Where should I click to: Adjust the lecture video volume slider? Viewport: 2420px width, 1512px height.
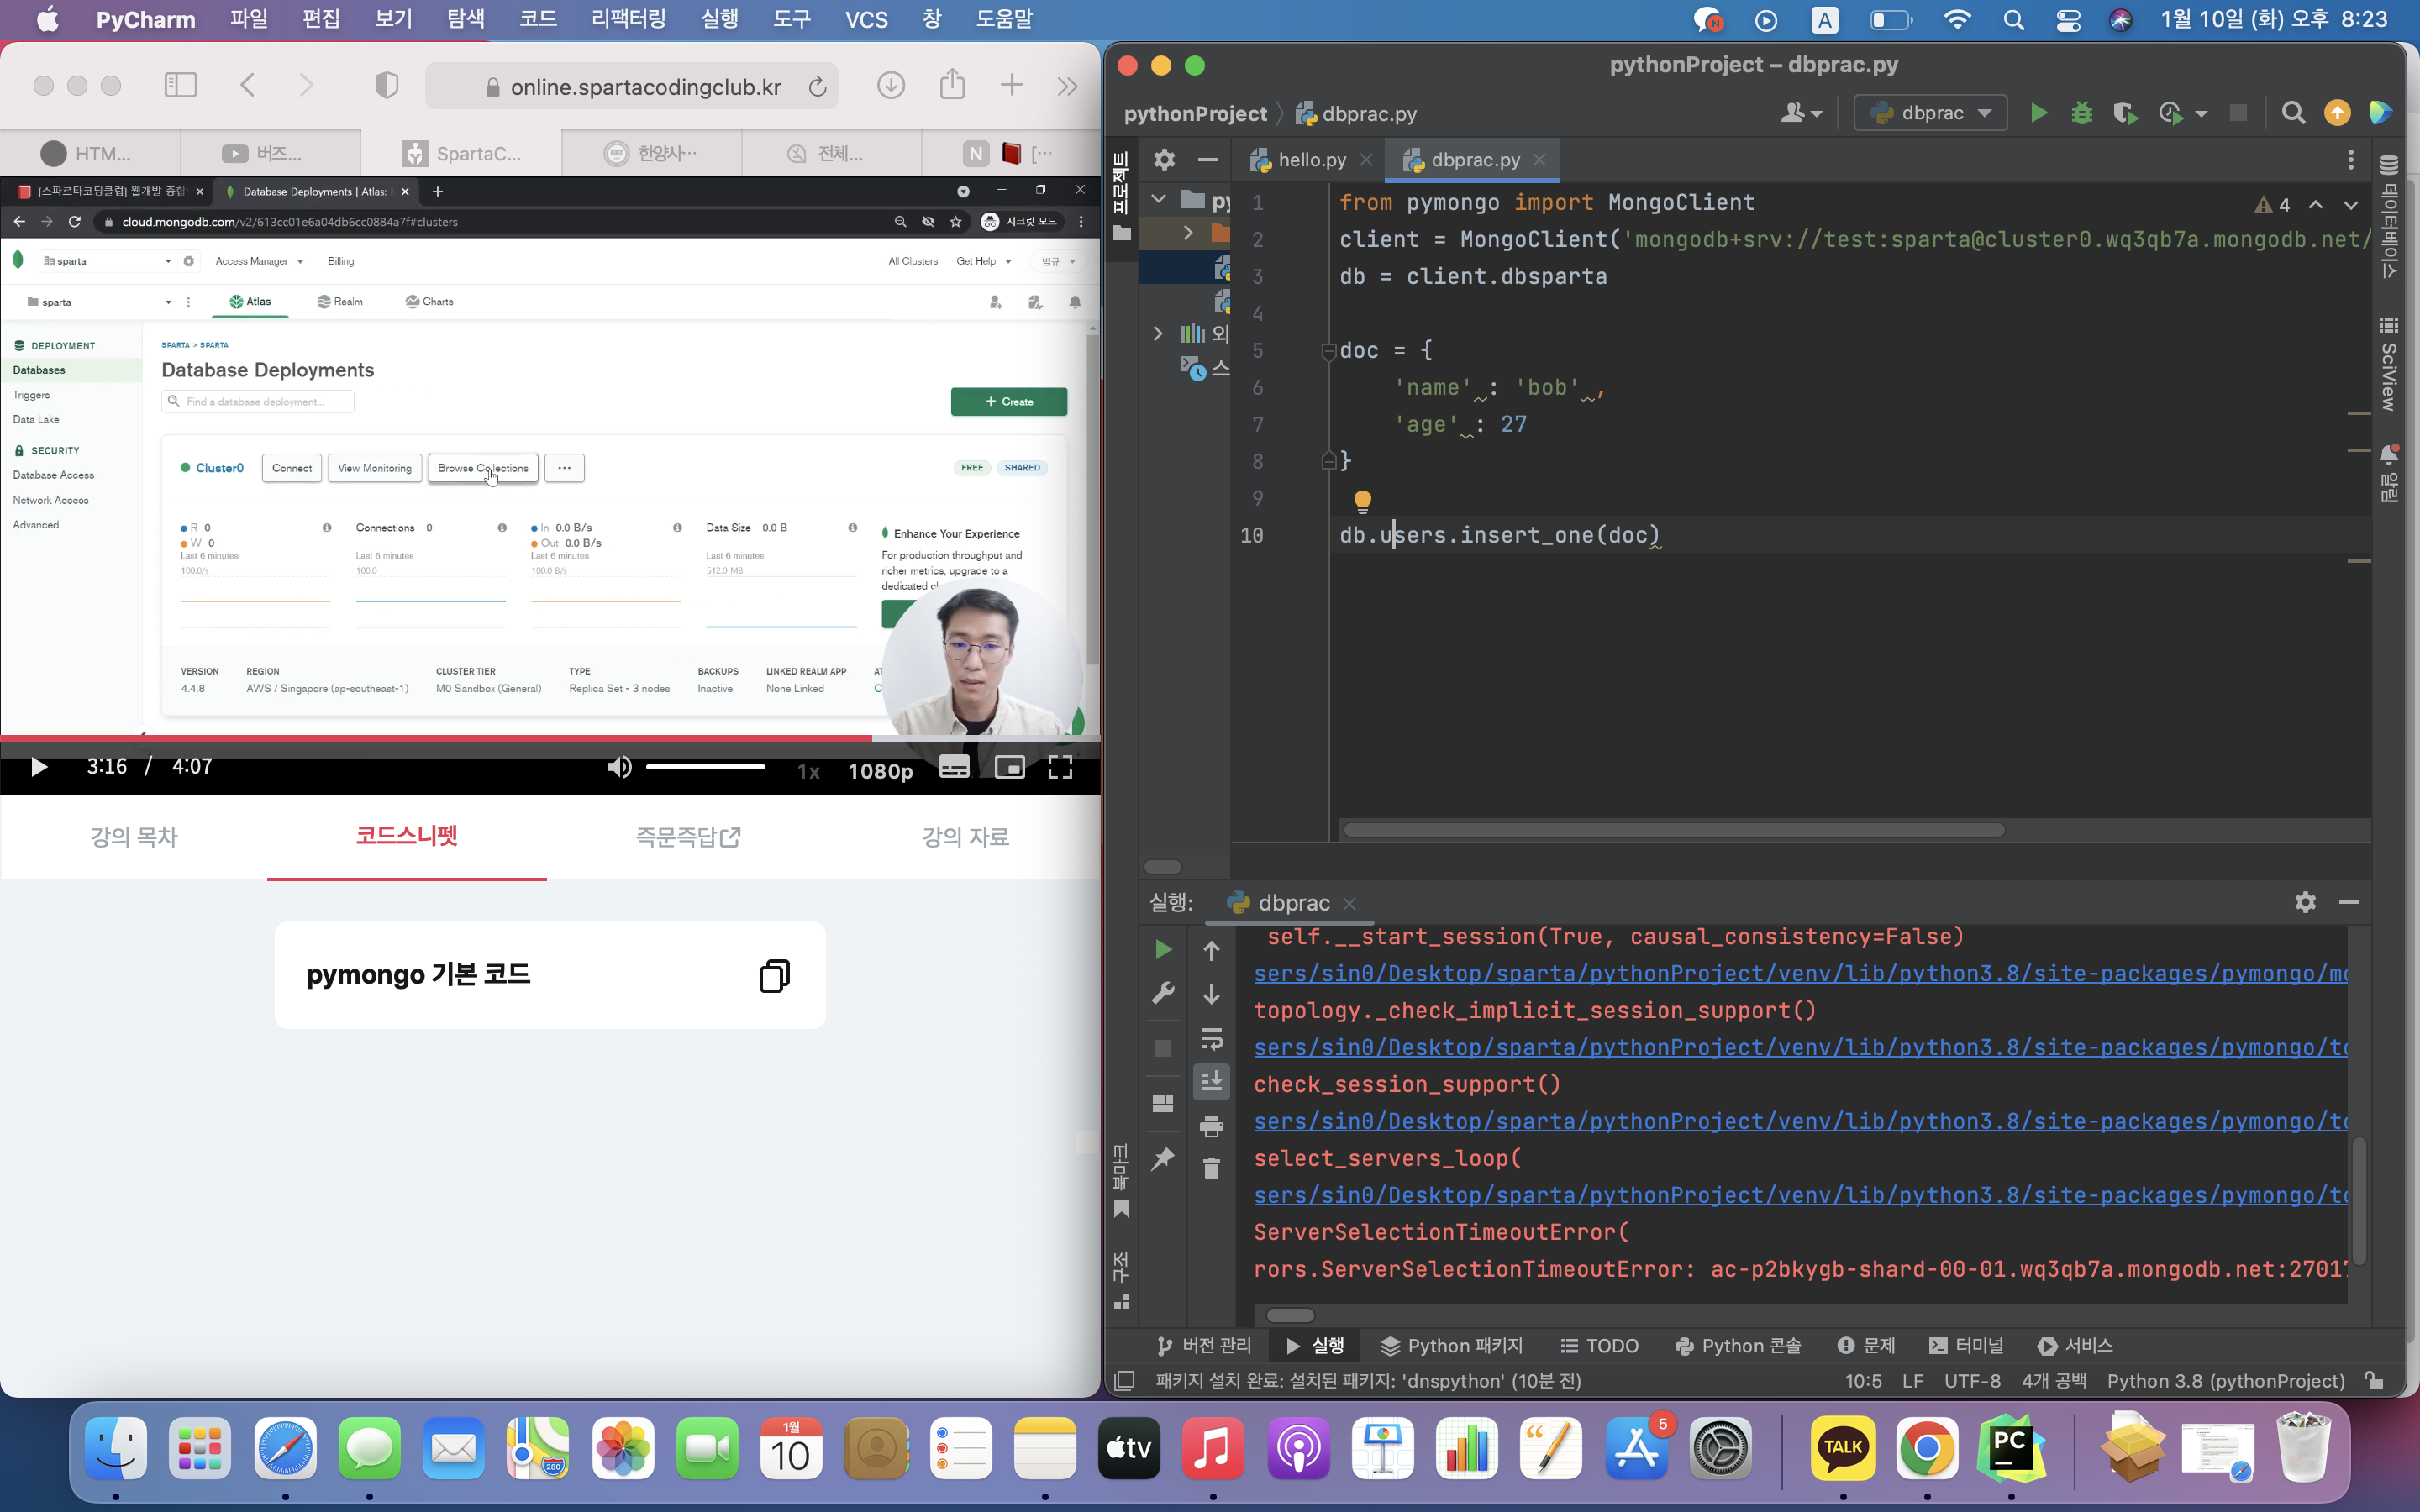click(705, 767)
